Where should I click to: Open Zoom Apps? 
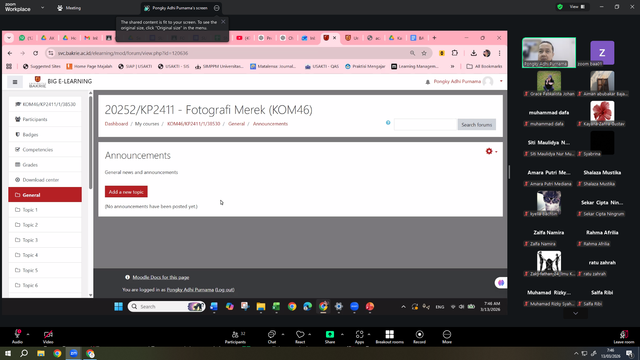point(359,337)
